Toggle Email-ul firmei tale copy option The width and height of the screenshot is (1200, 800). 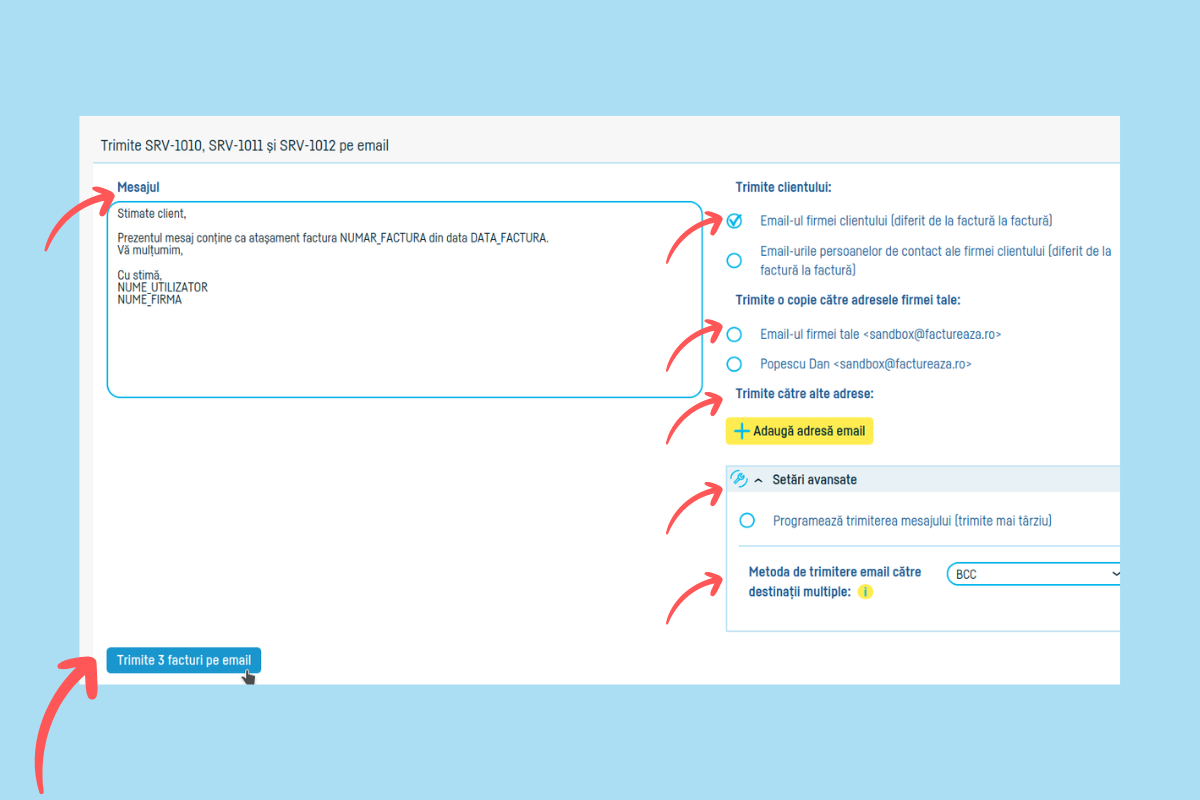pyautogui.click(x=735, y=334)
